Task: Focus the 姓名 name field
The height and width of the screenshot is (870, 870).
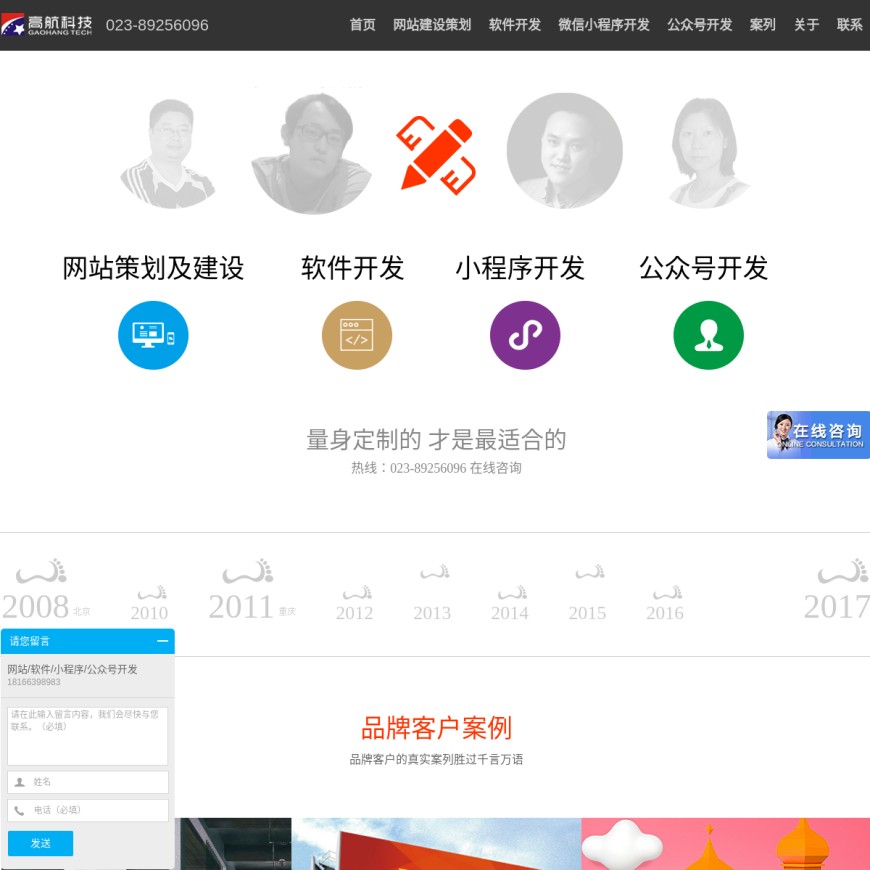Action: pyautogui.click(x=88, y=782)
